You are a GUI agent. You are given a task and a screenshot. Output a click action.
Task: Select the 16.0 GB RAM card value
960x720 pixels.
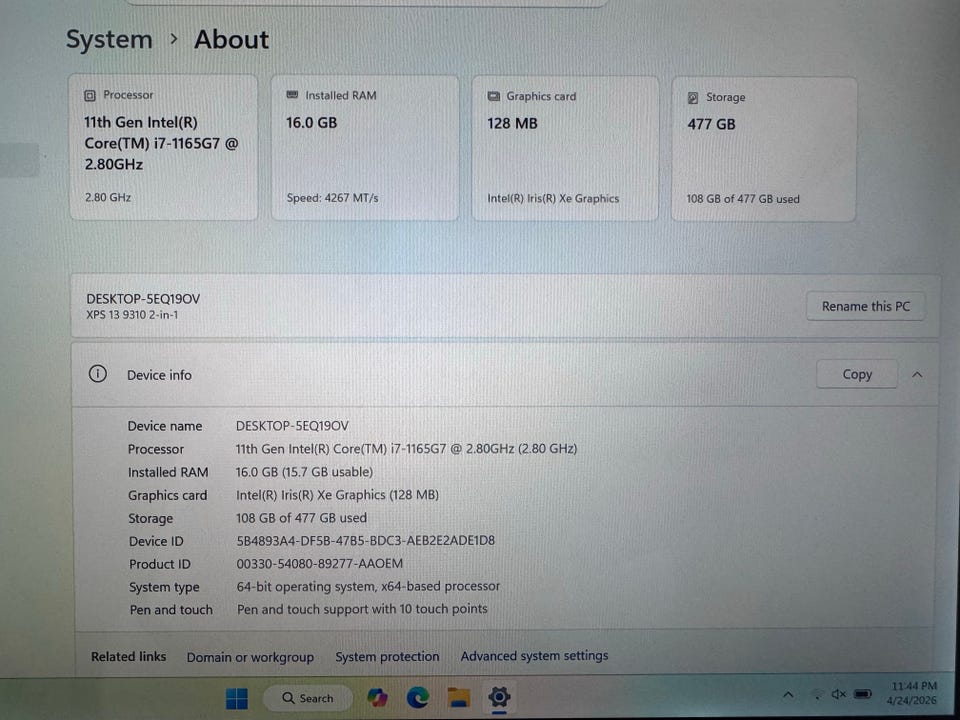pos(312,122)
